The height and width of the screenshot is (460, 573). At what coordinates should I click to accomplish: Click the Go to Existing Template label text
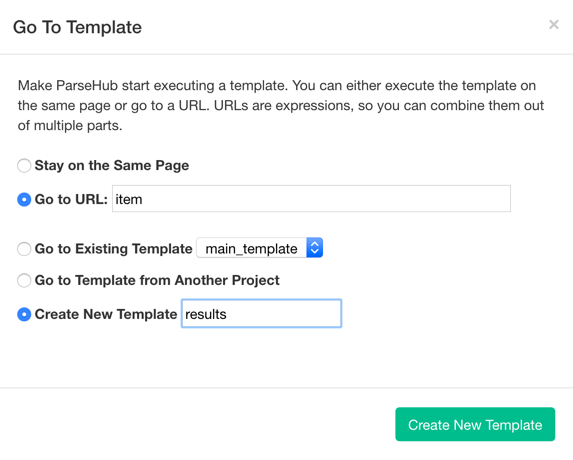pos(114,249)
